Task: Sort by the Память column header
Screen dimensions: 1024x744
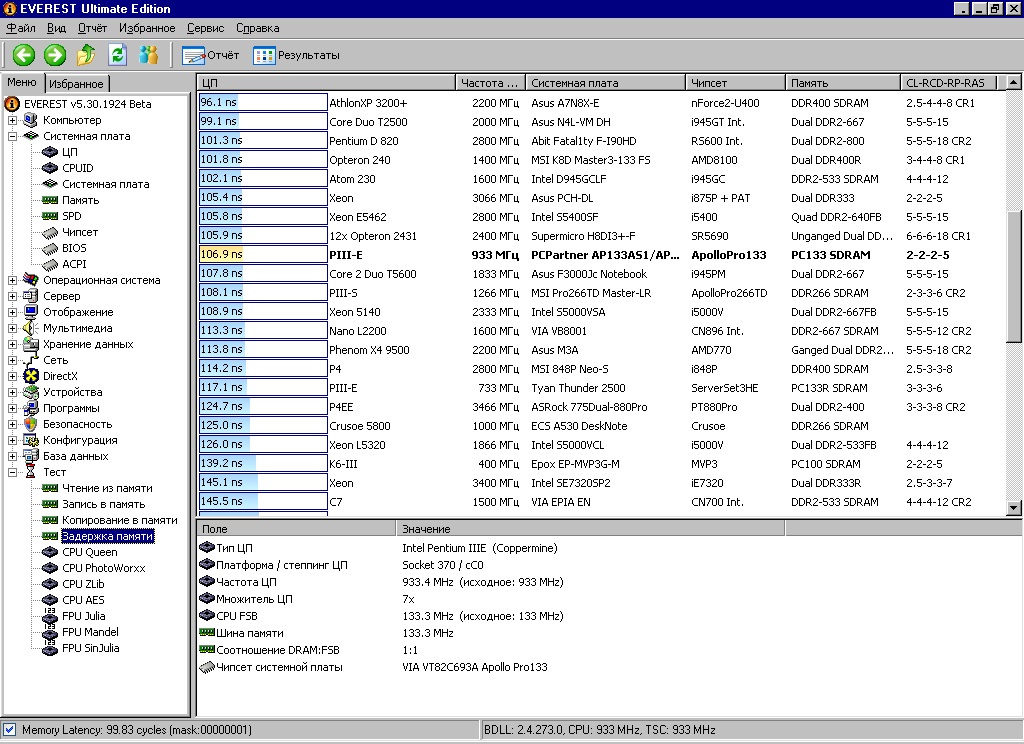Action: [842, 83]
